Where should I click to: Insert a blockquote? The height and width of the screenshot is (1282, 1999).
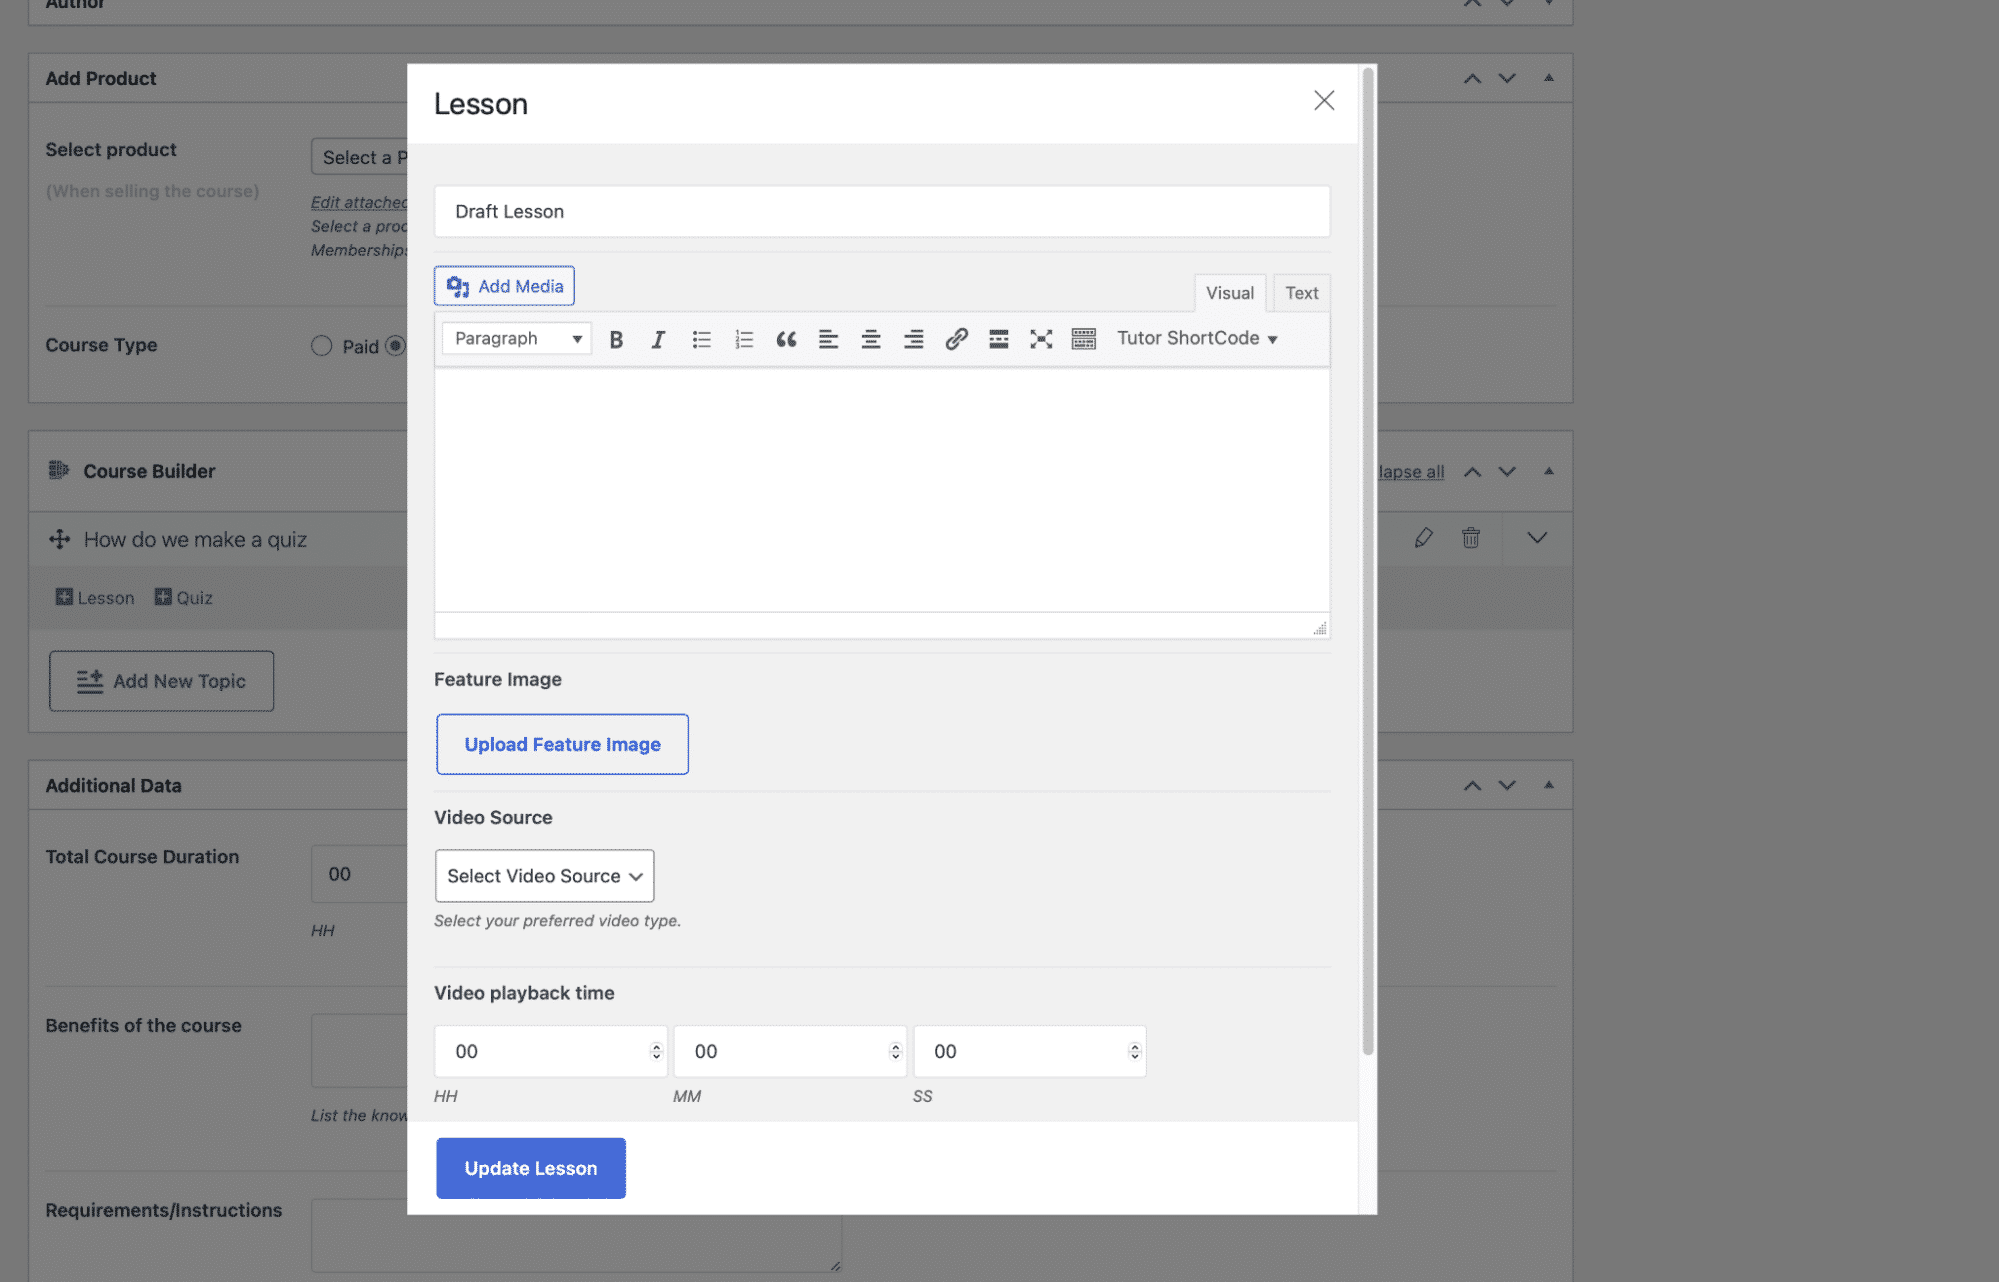click(x=787, y=339)
